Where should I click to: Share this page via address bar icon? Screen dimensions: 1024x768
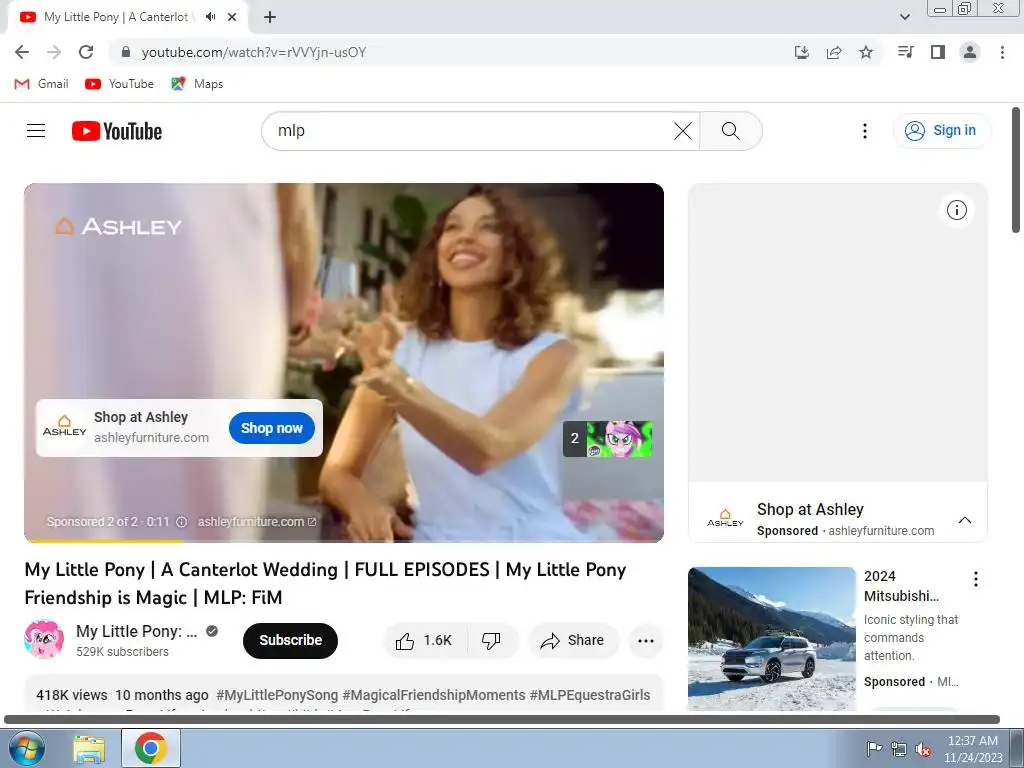pyautogui.click(x=834, y=52)
